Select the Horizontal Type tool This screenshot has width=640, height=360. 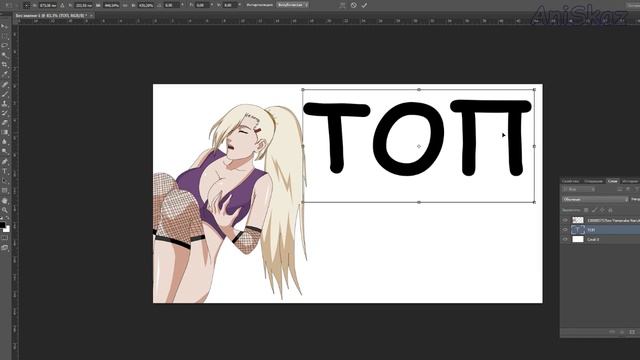pyautogui.click(x=4, y=171)
